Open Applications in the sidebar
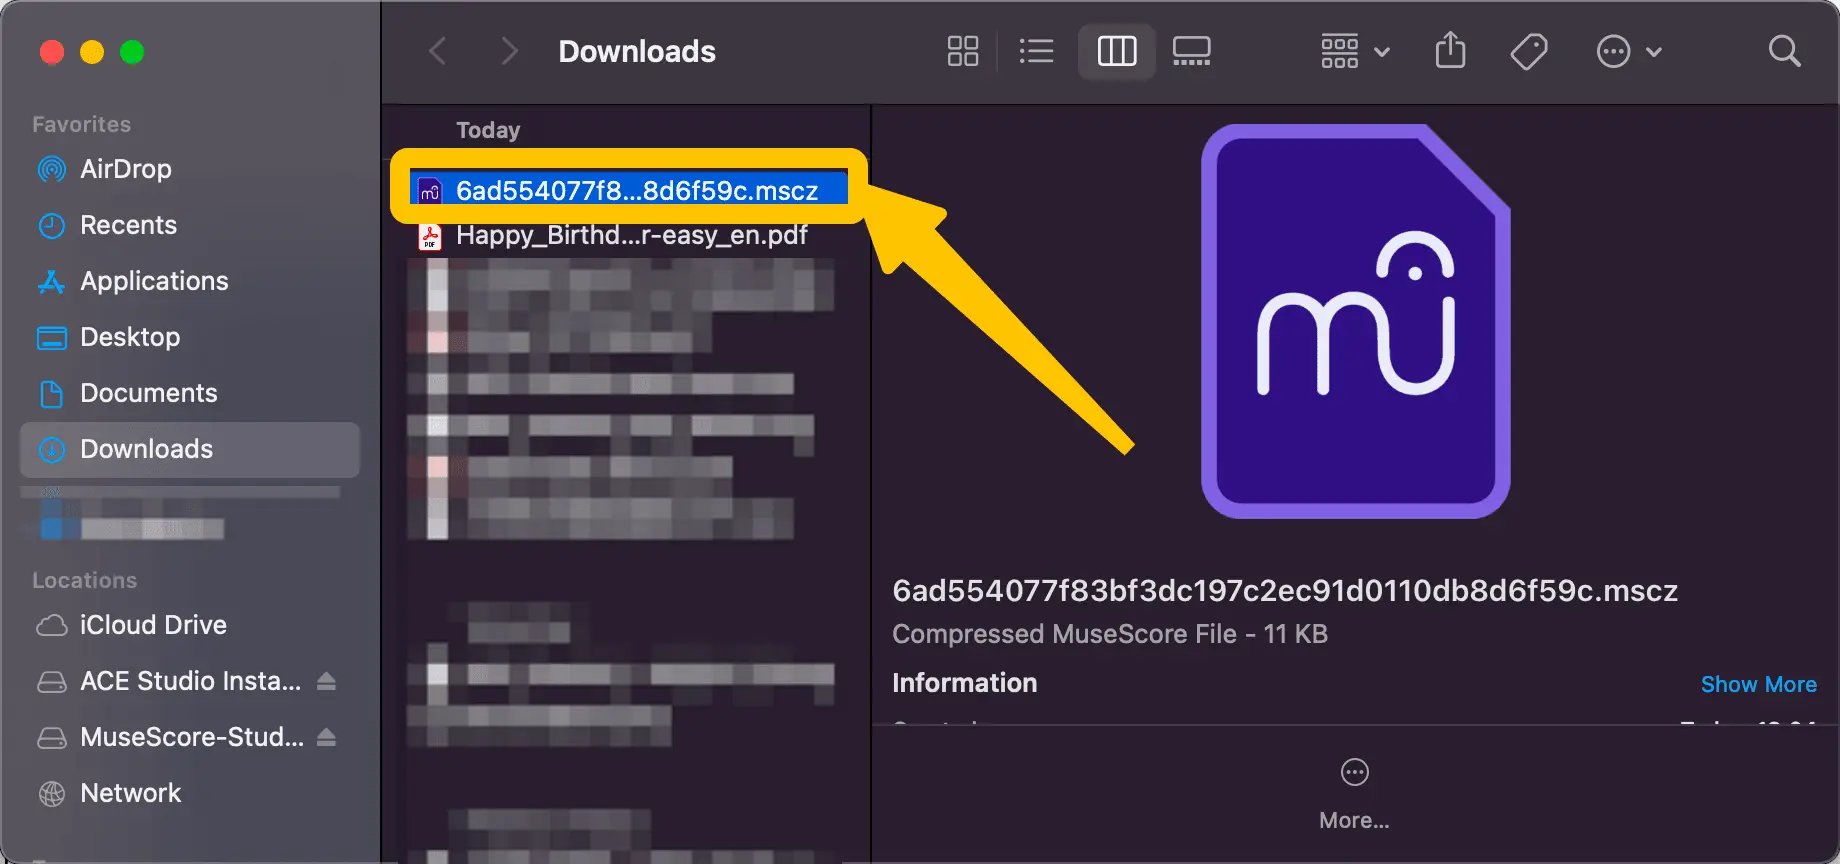The height and width of the screenshot is (864, 1840). click(190, 281)
